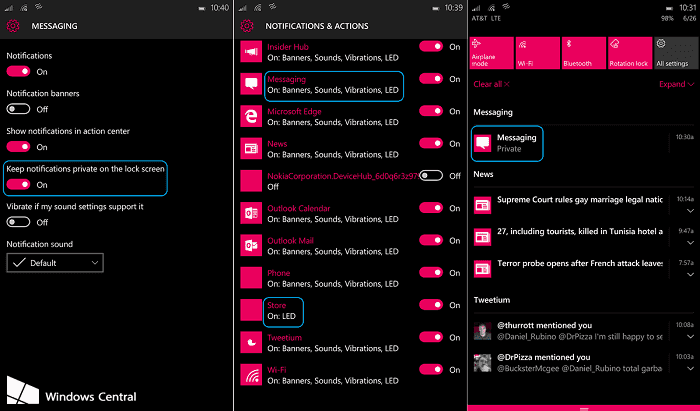
Task: Open the Microsoft Edge app icon
Action: [x=252, y=116]
